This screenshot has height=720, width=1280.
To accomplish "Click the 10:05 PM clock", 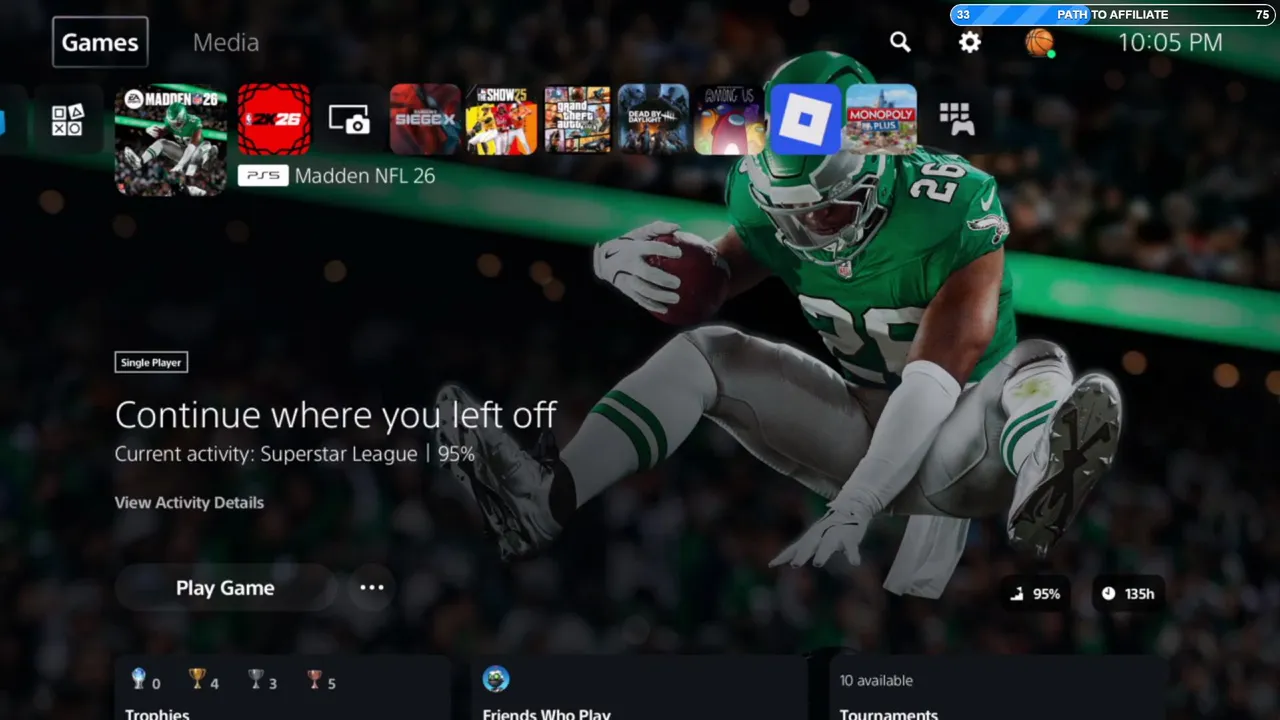I will coord(1170,42).
